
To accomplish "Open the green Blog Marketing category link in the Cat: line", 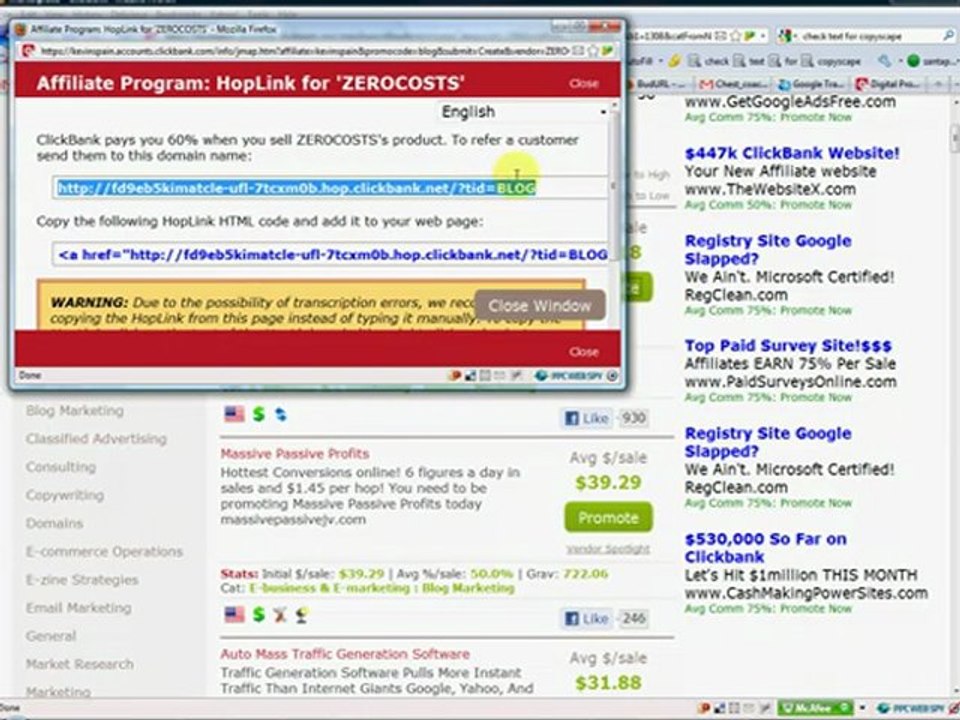I will (x=467, y=588).
